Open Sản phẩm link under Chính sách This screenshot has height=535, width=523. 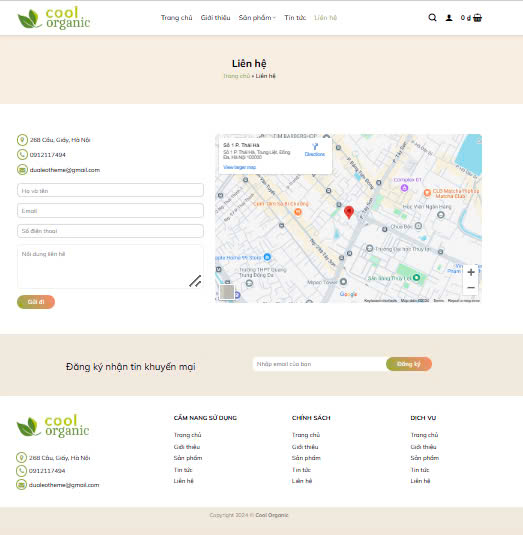[306, 458]
